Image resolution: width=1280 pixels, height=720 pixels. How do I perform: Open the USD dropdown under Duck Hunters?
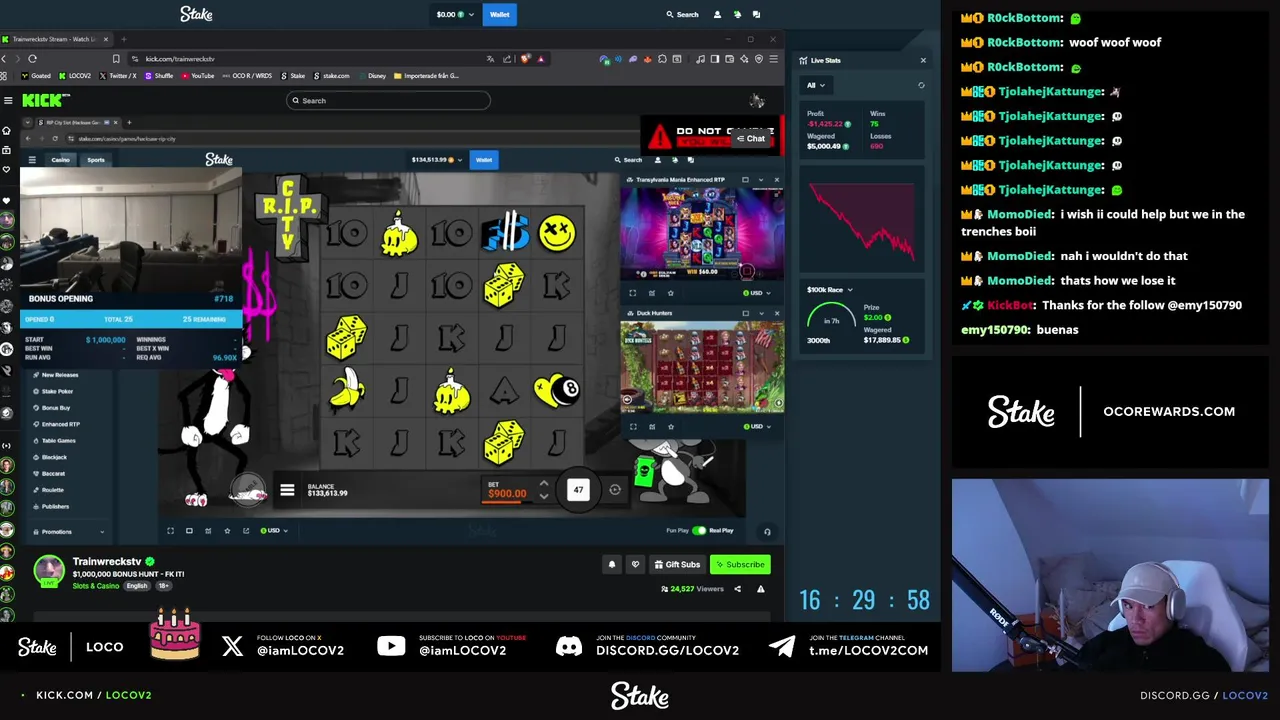(x=755, y=426)
